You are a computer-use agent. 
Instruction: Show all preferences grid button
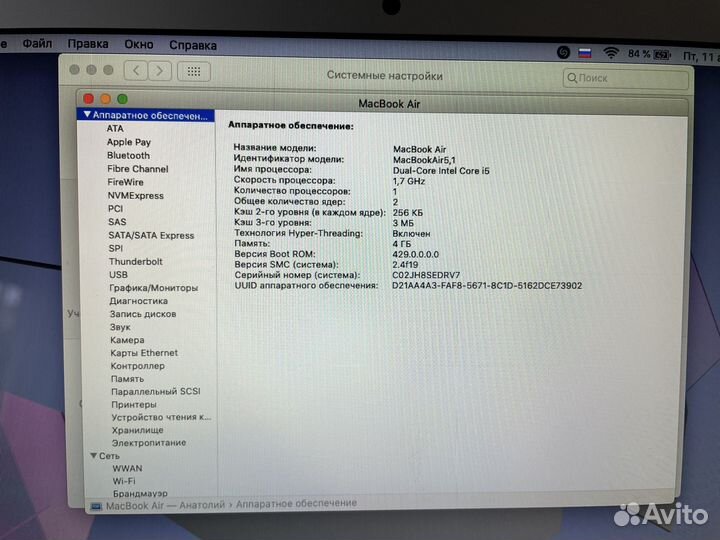pyautogui.click(x=194, y=72)
